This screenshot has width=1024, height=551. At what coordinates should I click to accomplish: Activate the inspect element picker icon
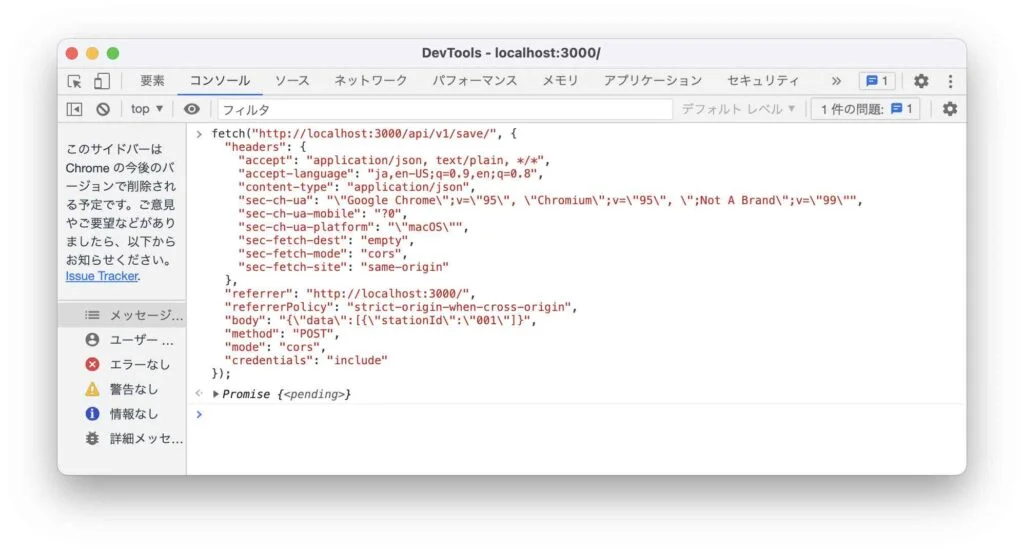(75, 81)
